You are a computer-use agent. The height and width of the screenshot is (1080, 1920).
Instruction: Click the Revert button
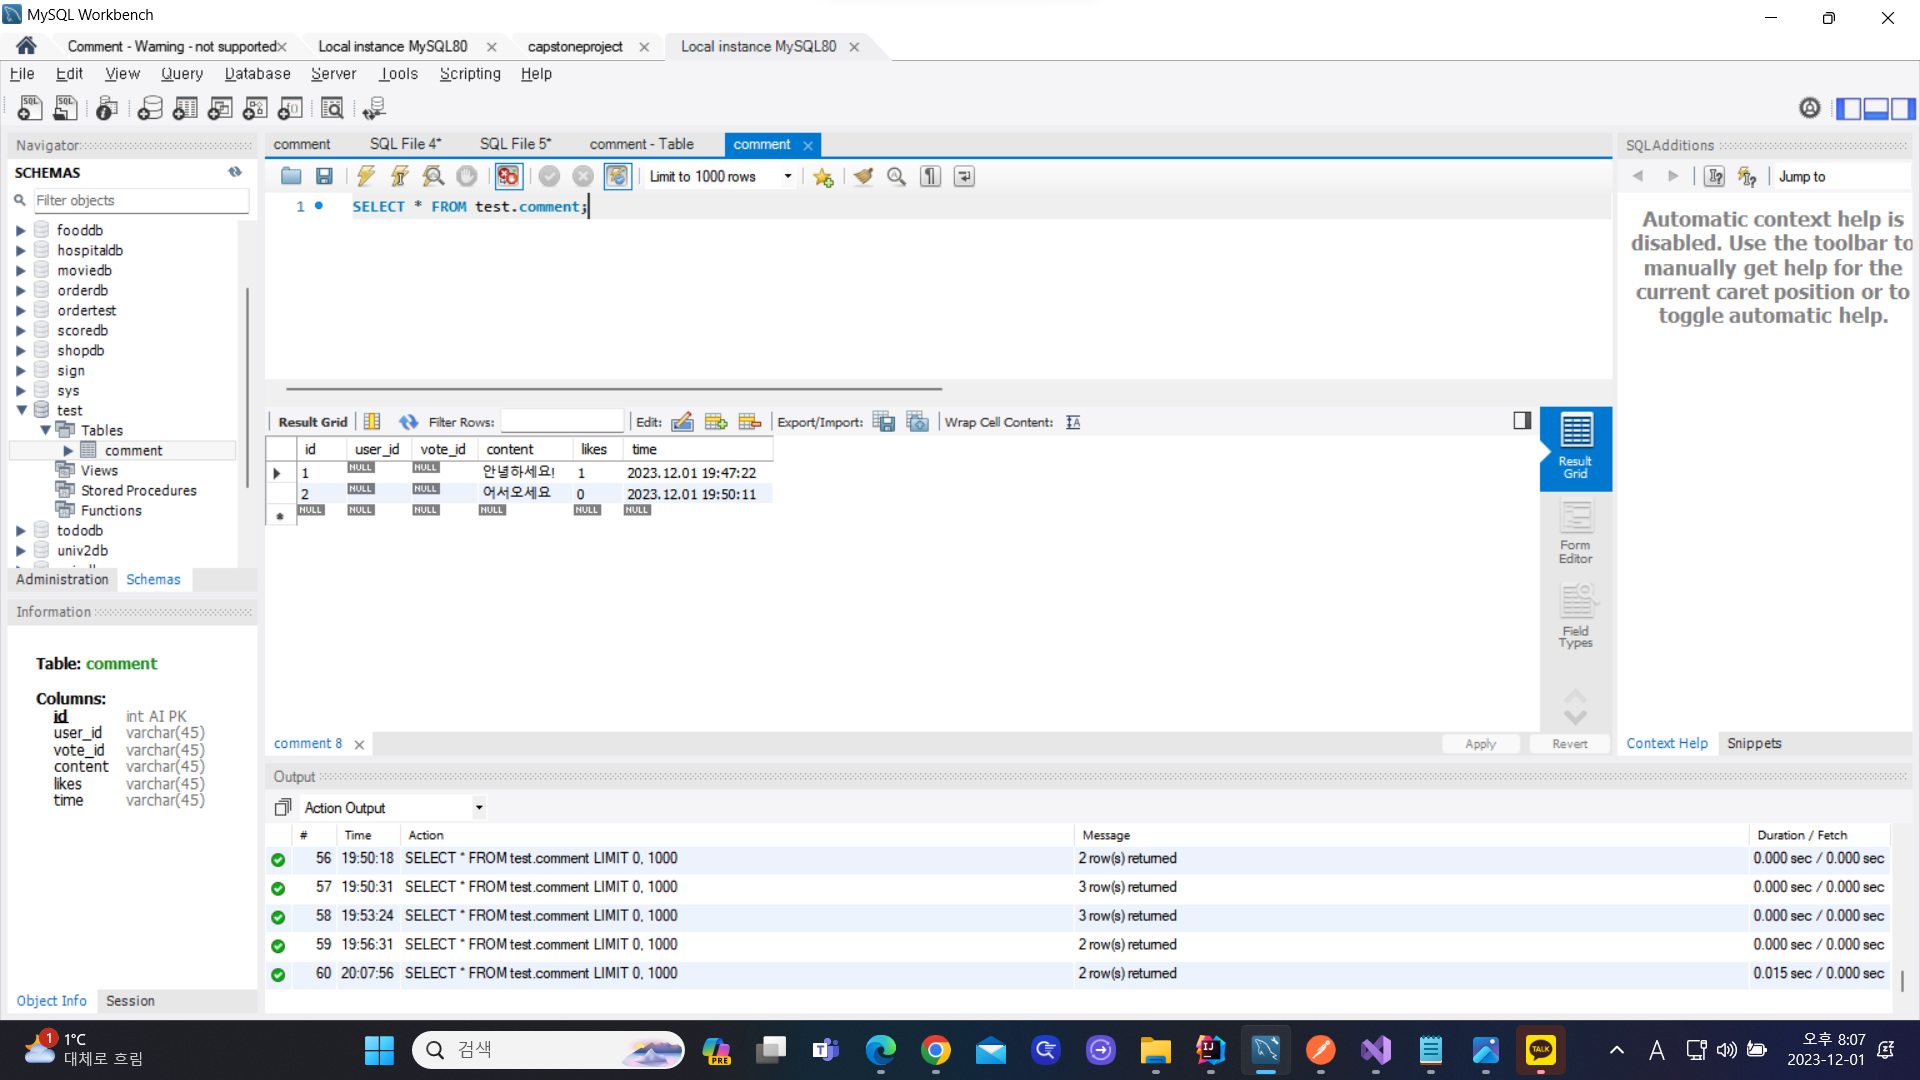pyautogui.click(x=1569, y=743)
